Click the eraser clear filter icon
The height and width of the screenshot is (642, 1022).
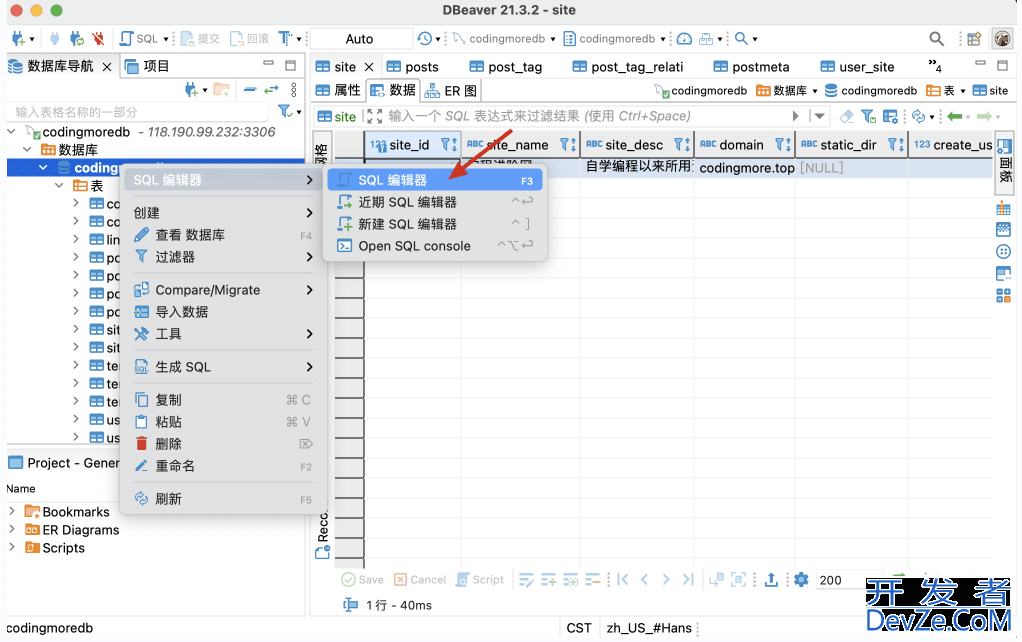tap(846, 116)
